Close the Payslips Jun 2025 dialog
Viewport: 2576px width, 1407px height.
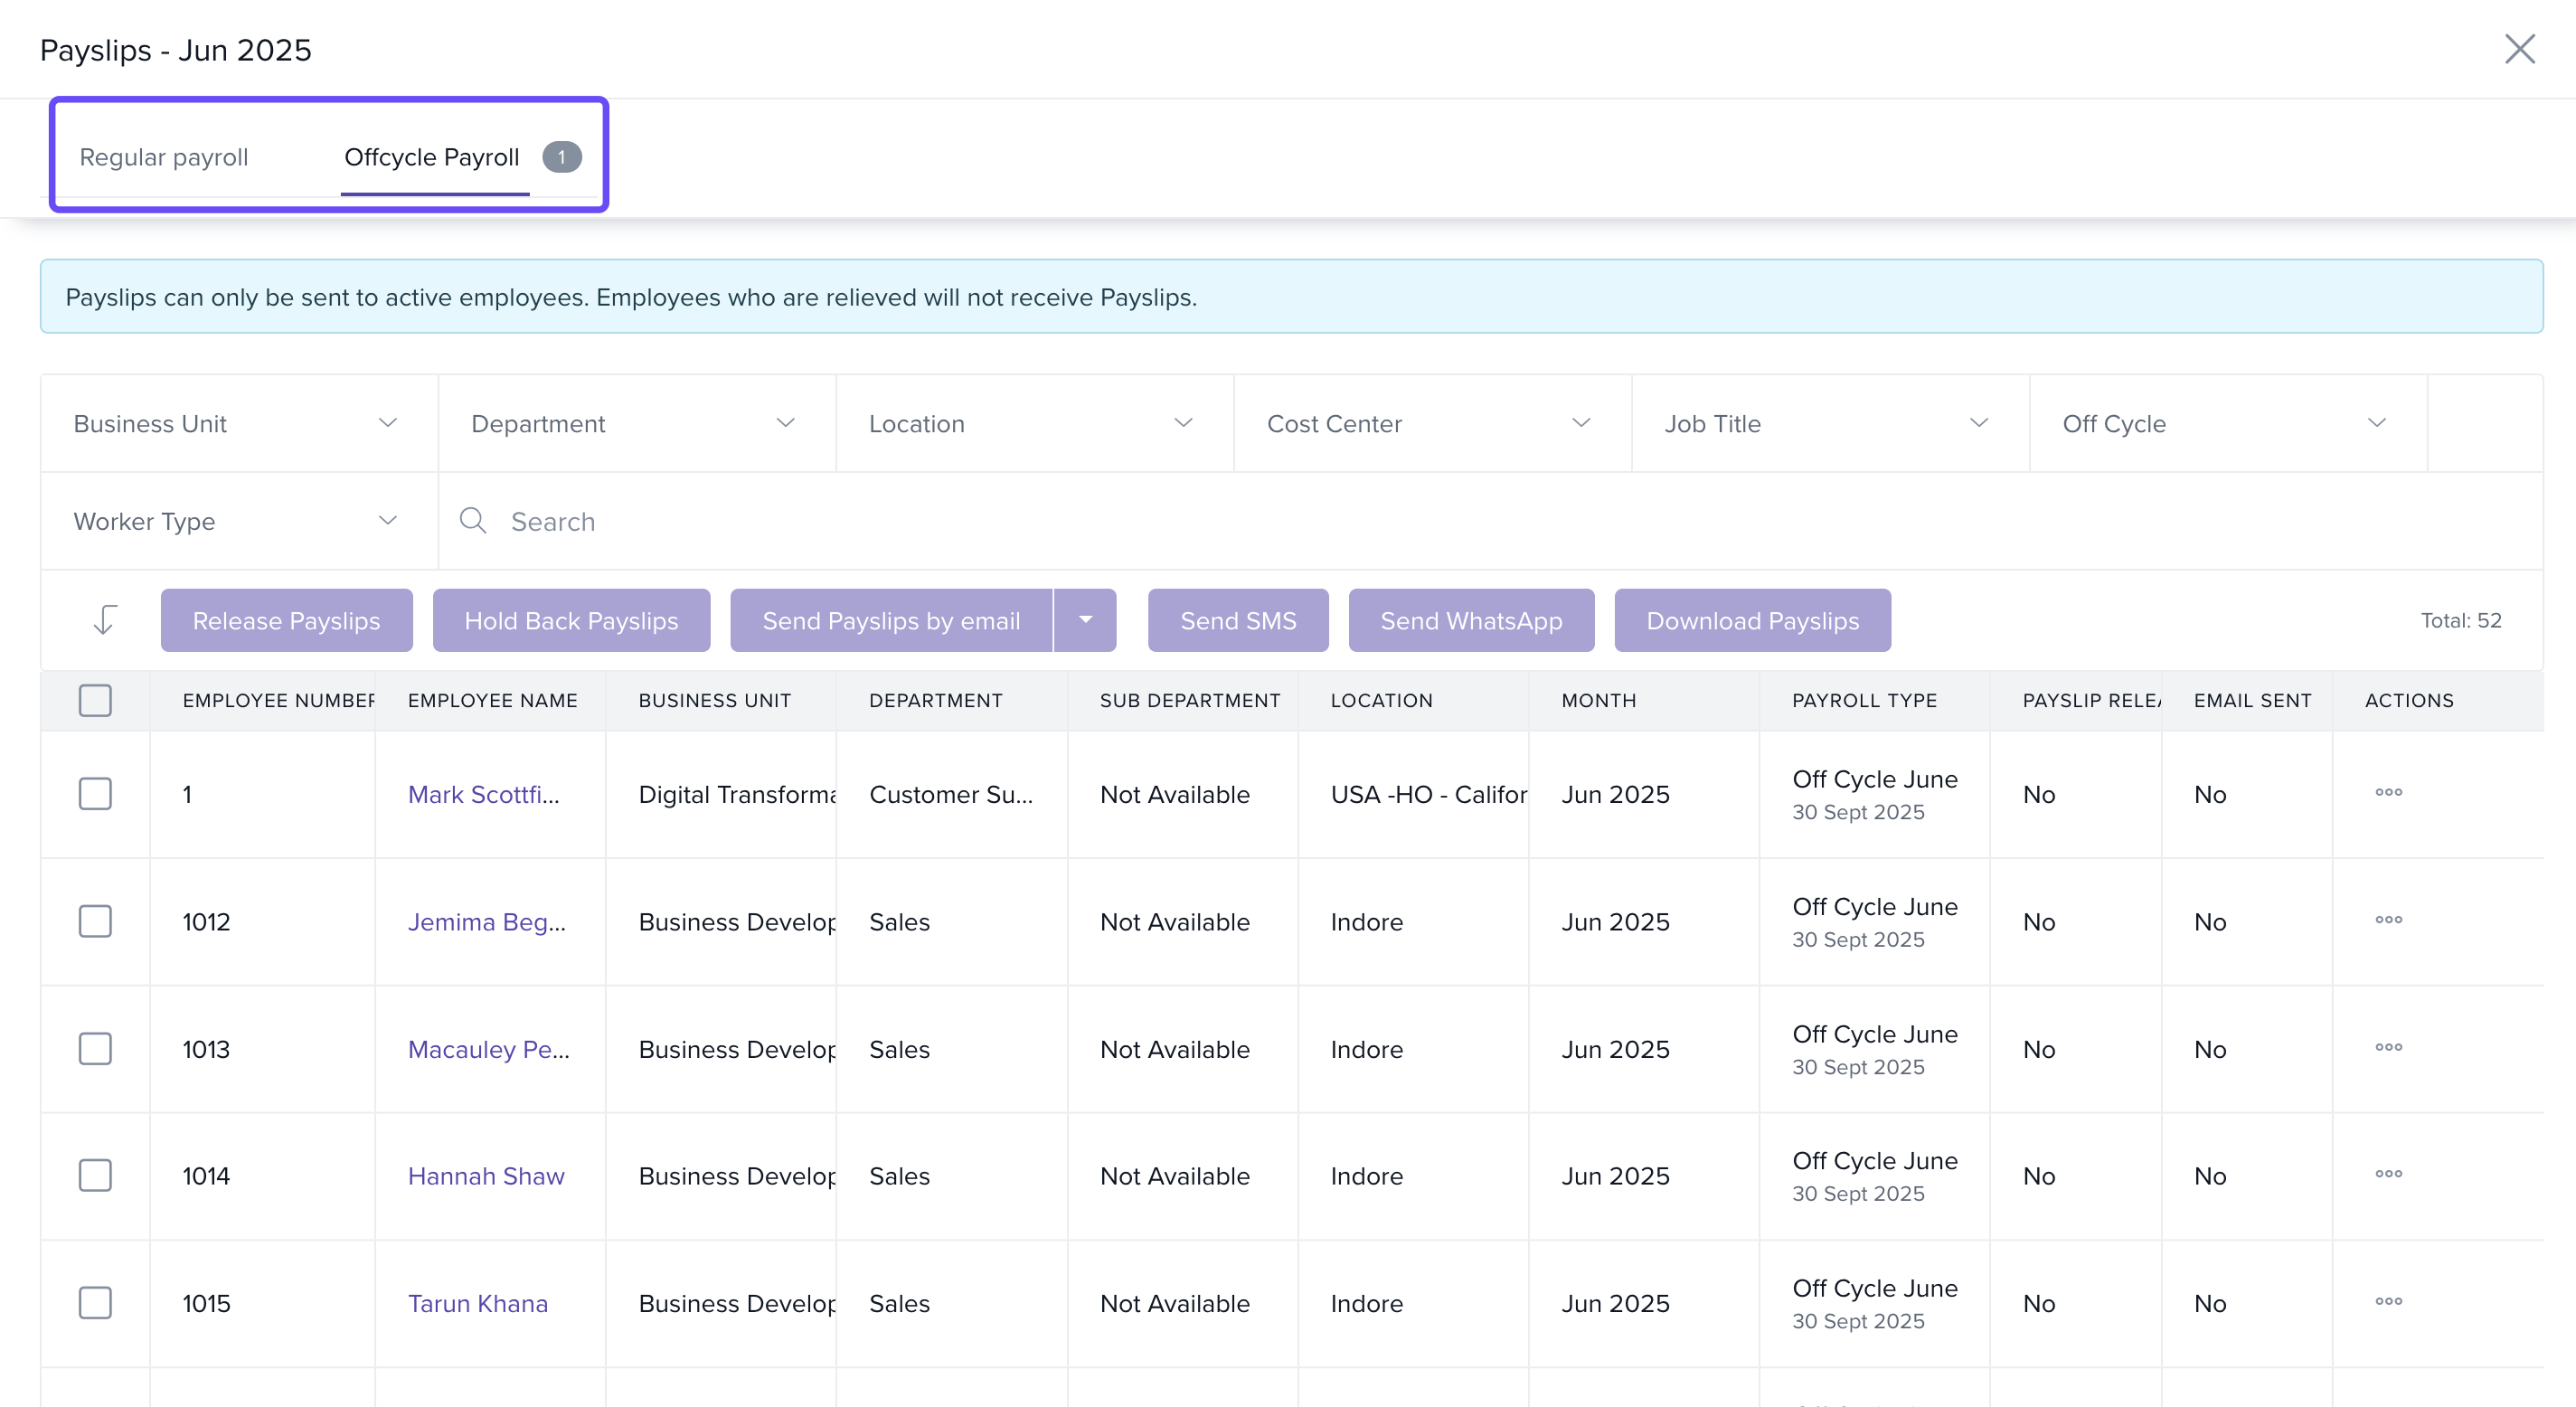(x=2519, y=49)
